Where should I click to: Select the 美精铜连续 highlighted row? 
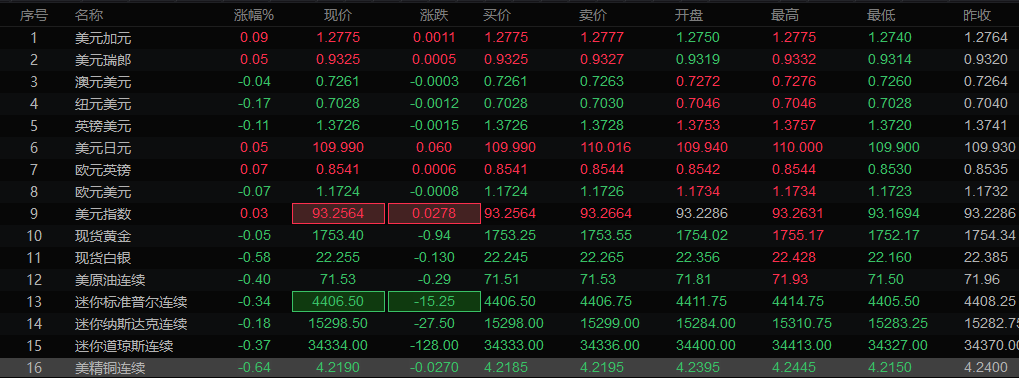point(510,368)
